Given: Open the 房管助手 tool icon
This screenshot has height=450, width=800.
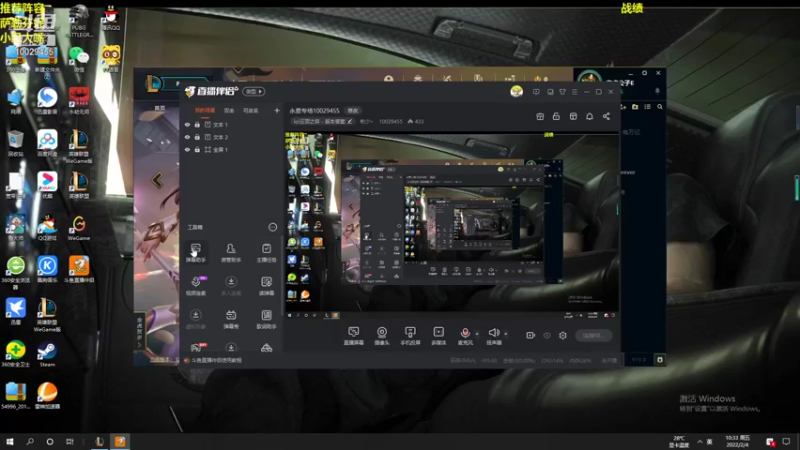Looking at the screenshot, I should point(231,253).
